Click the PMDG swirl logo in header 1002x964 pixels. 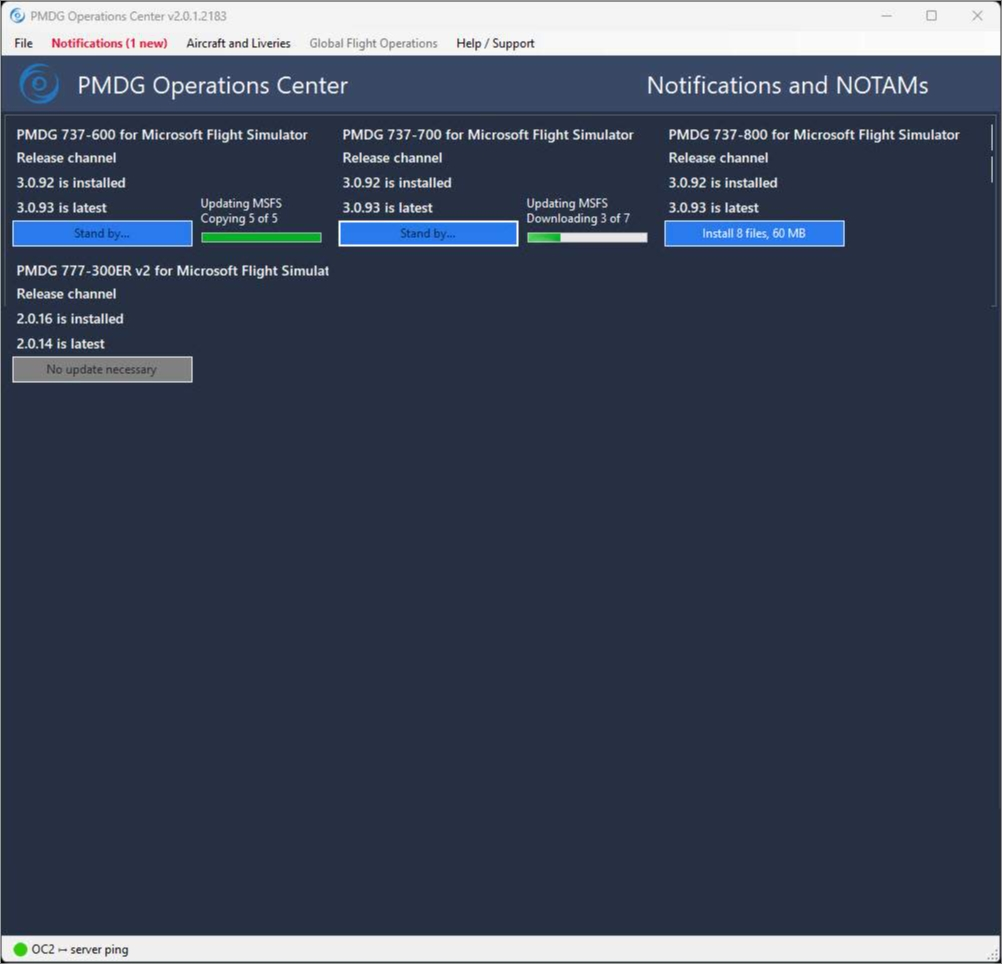click(x=39, y=84)
